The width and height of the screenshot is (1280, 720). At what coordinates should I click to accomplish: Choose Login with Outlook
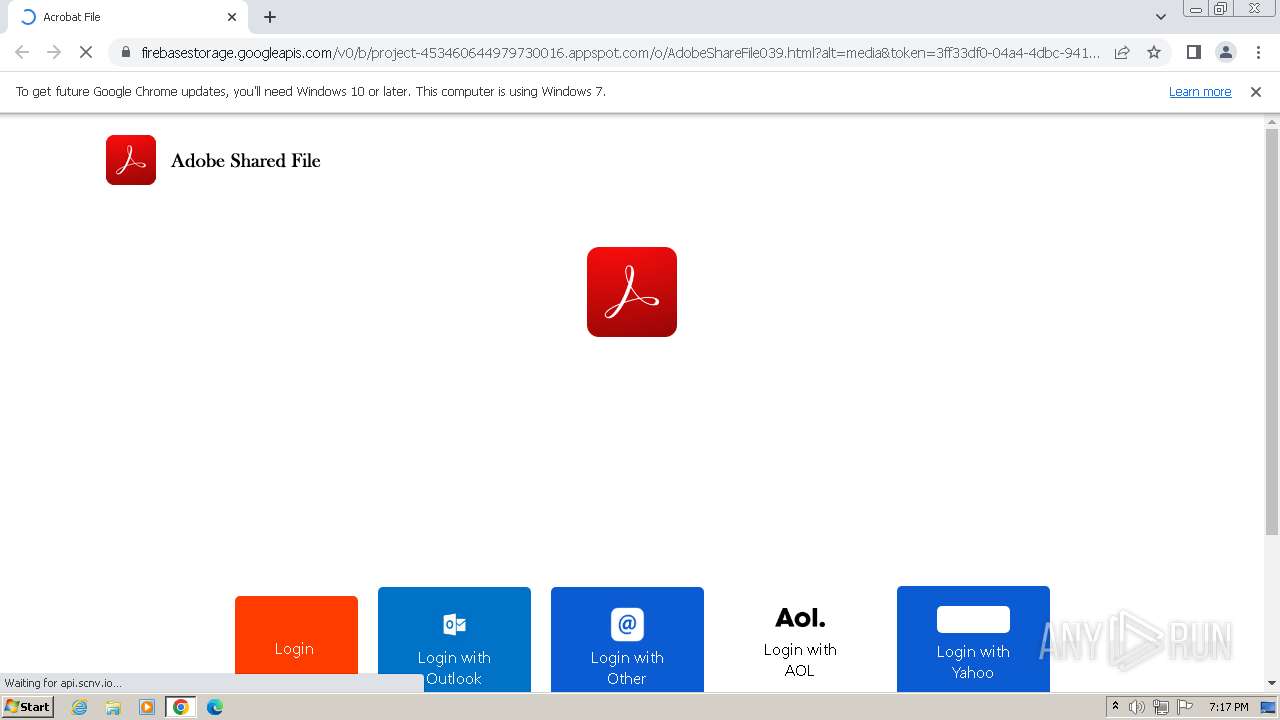click(x=454, y=639)
